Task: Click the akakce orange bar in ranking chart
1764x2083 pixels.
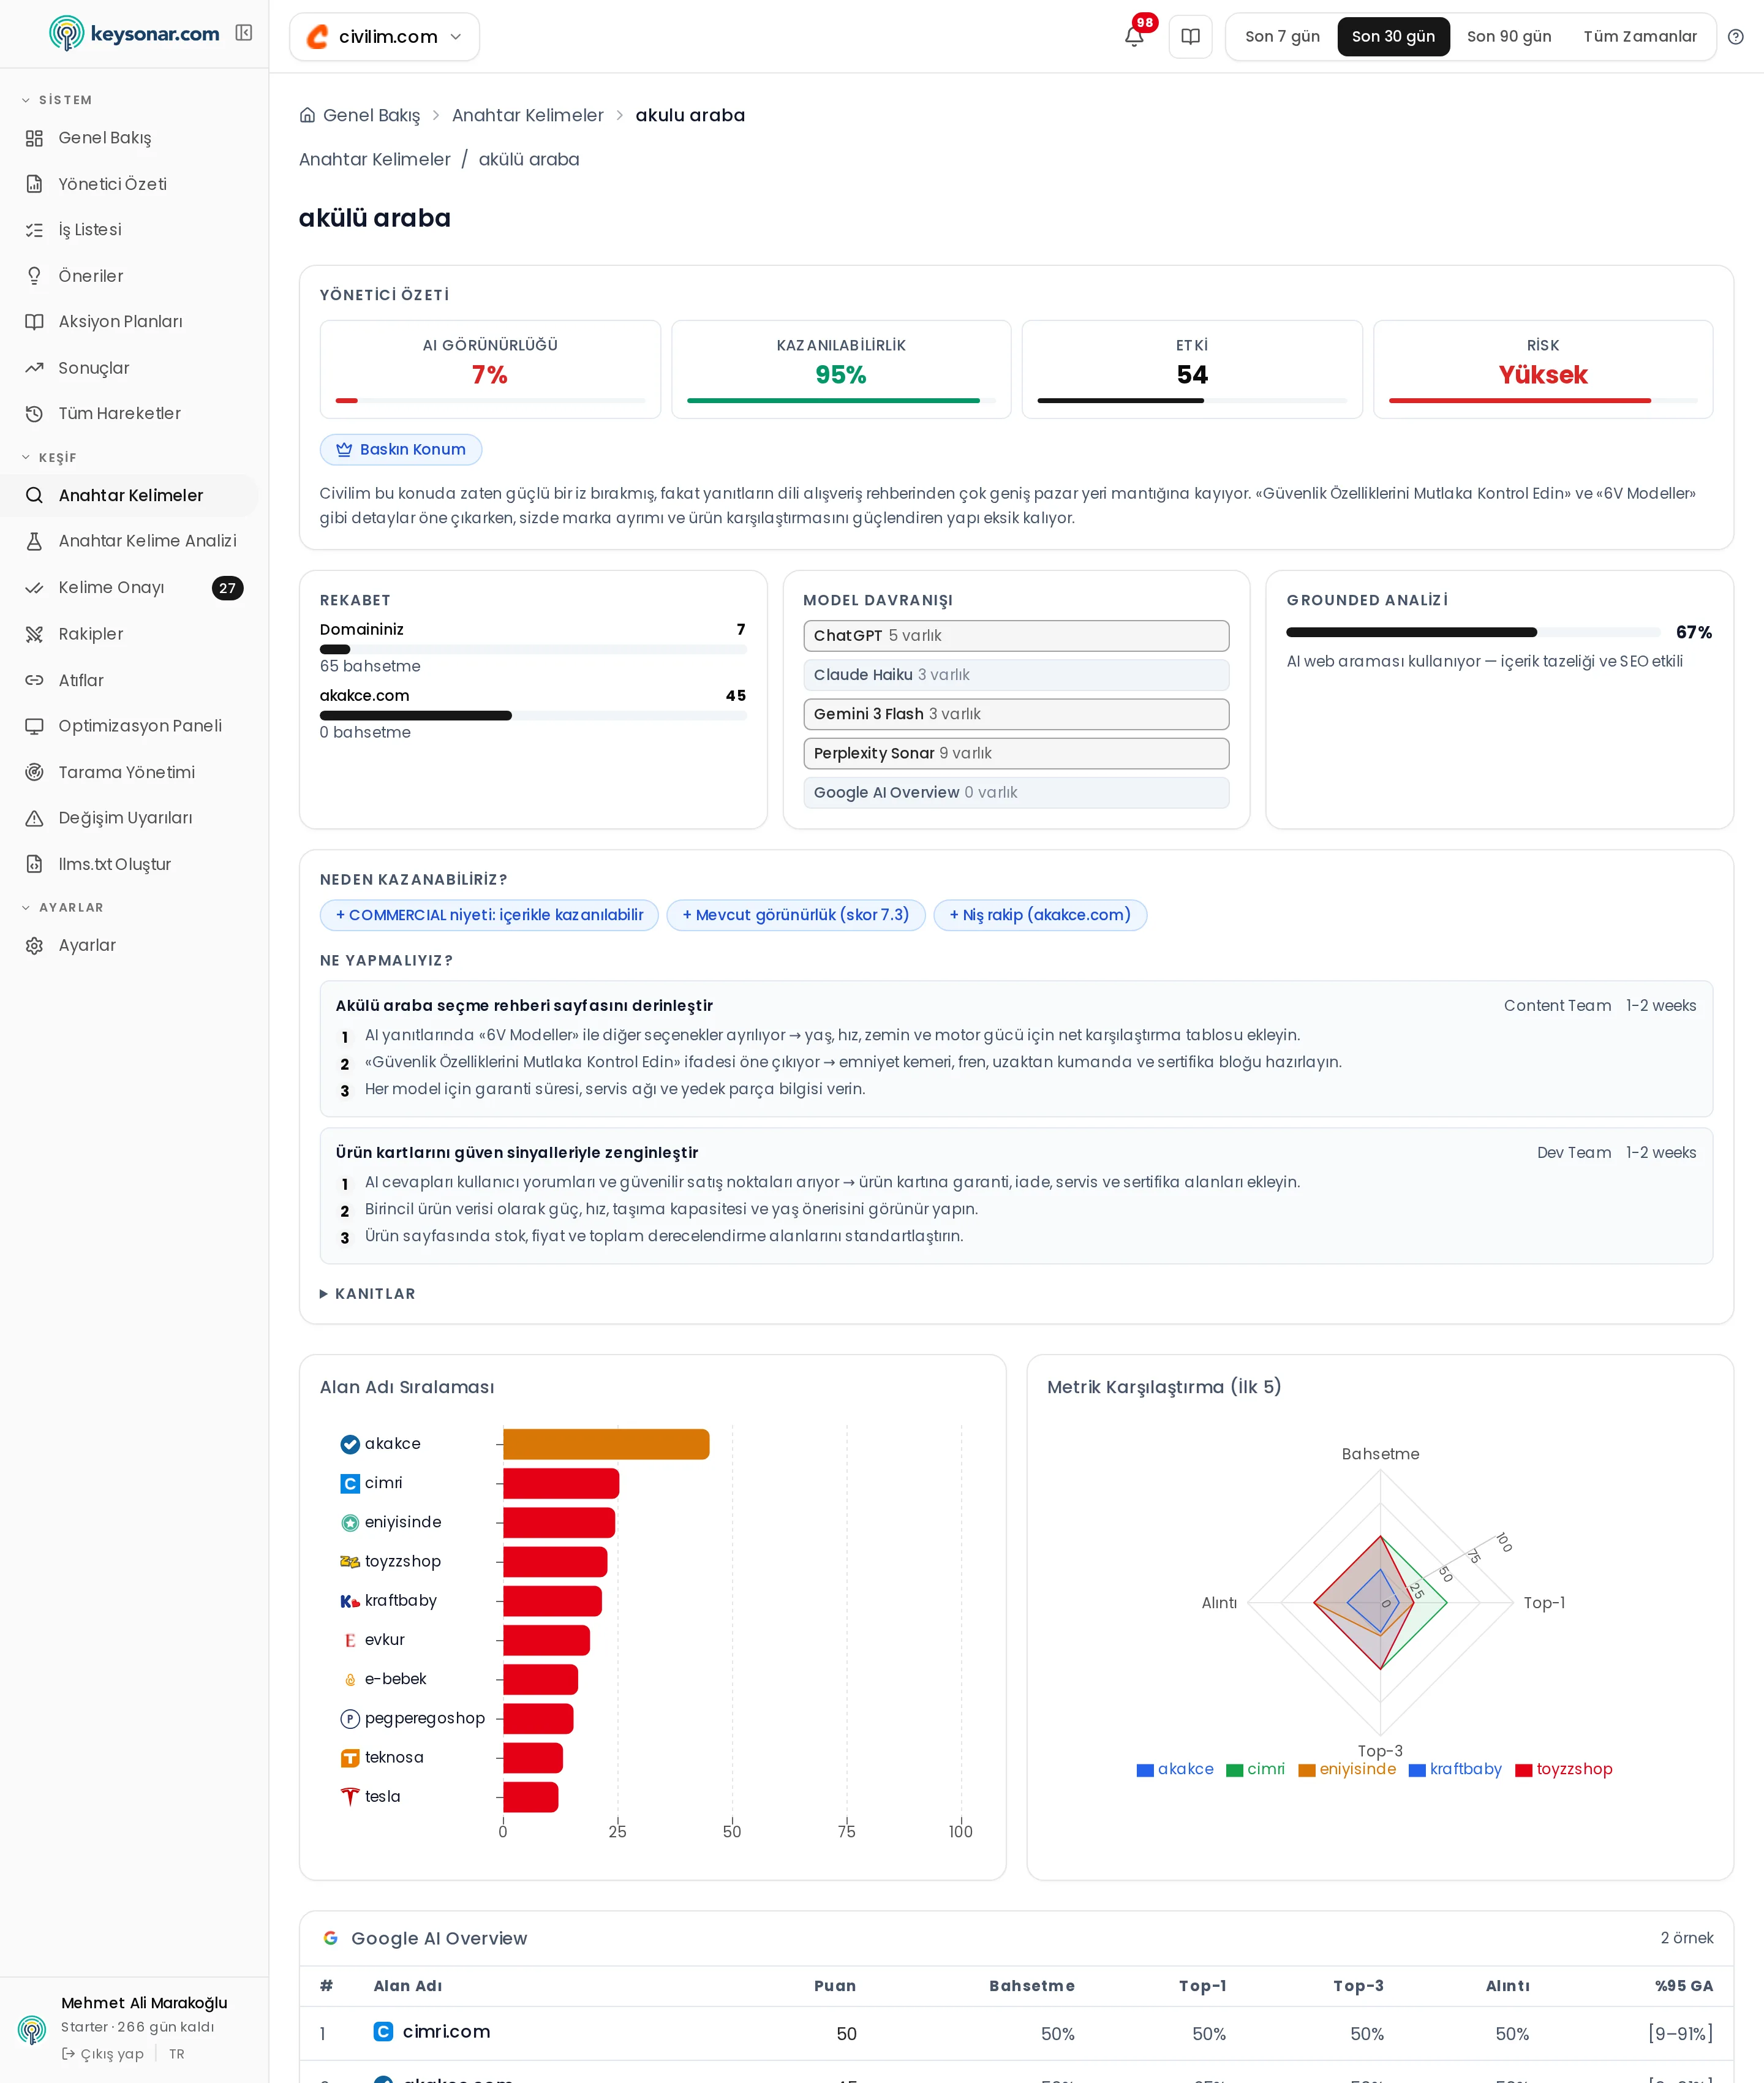Action: [x=606, y=1444]
